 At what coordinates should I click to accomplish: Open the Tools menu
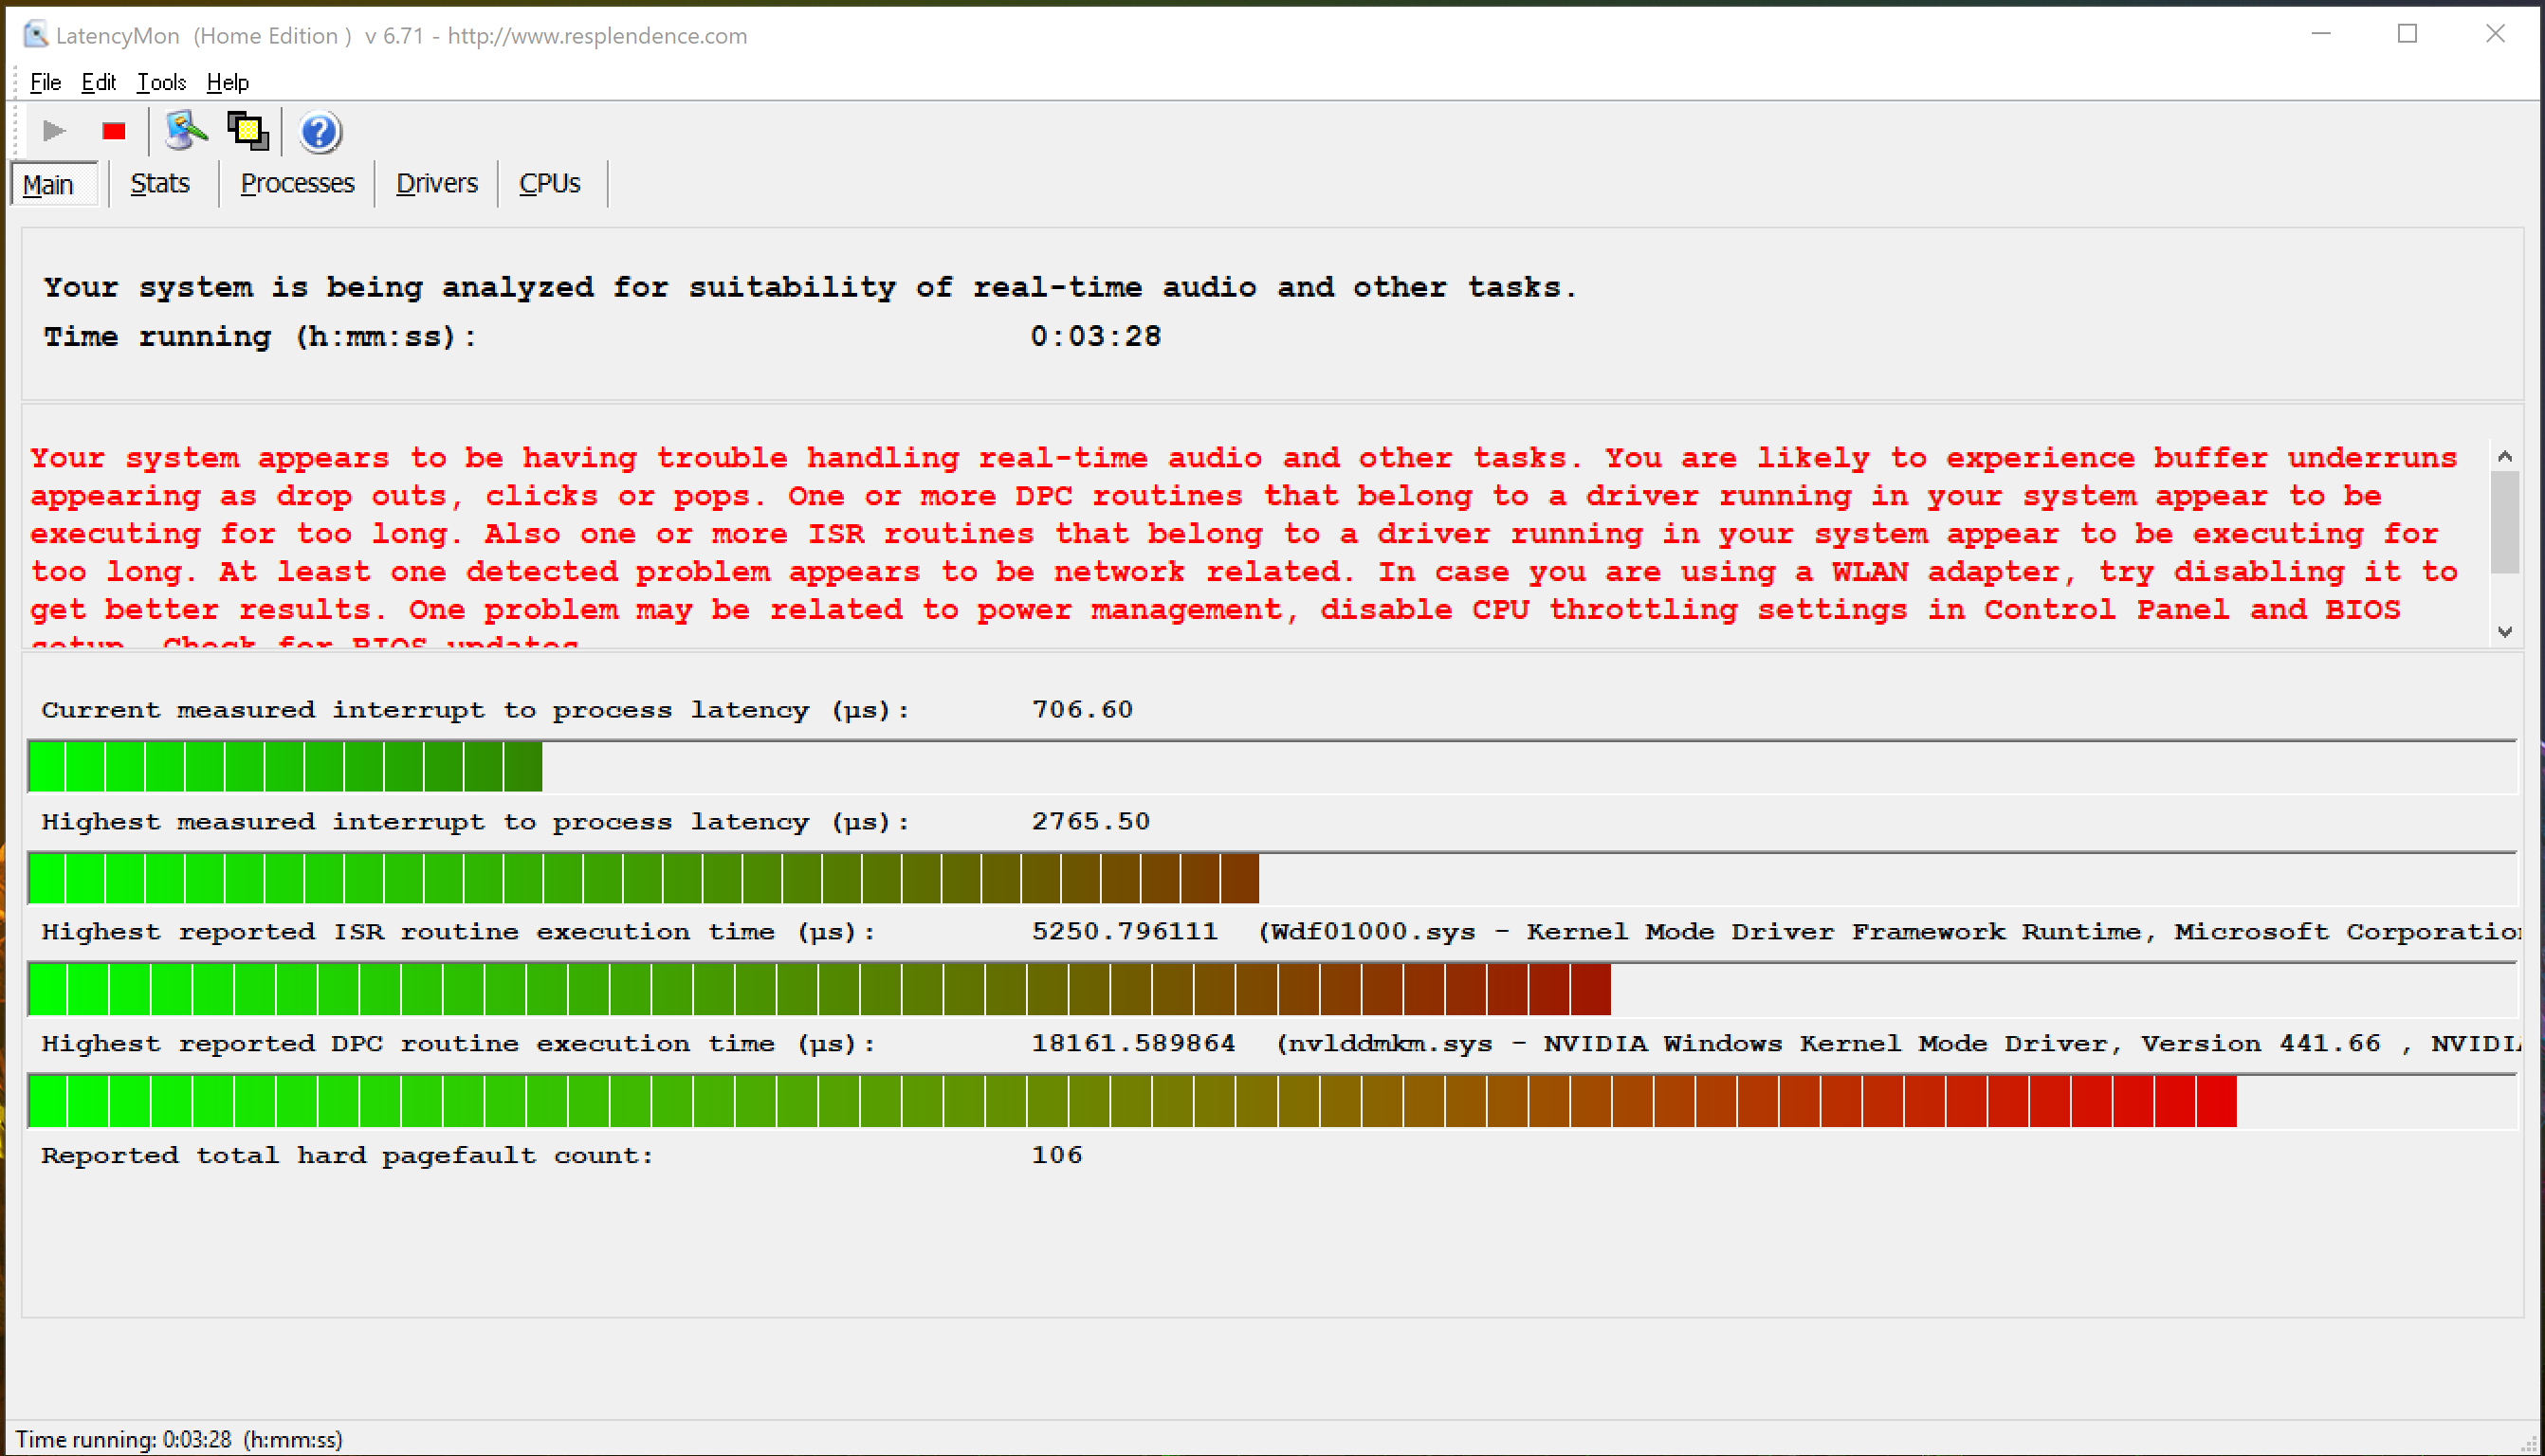pyautogui.click(x=159, y=81)
